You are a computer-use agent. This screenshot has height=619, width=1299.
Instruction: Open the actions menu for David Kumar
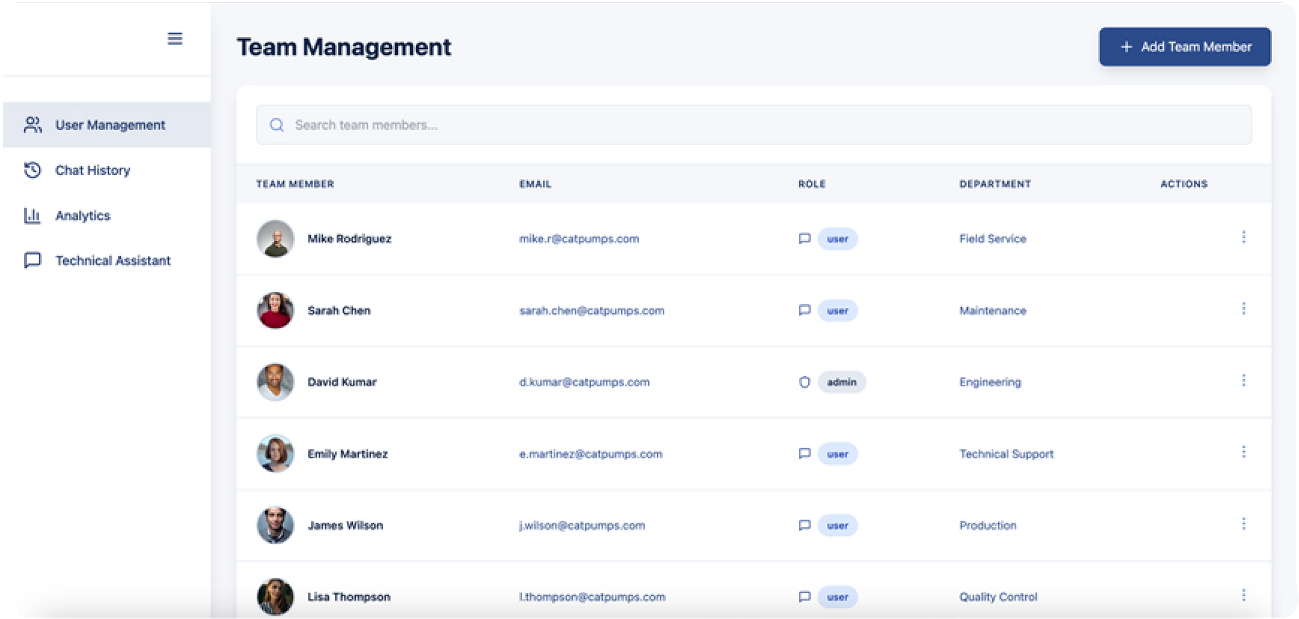pos(1243,380)
